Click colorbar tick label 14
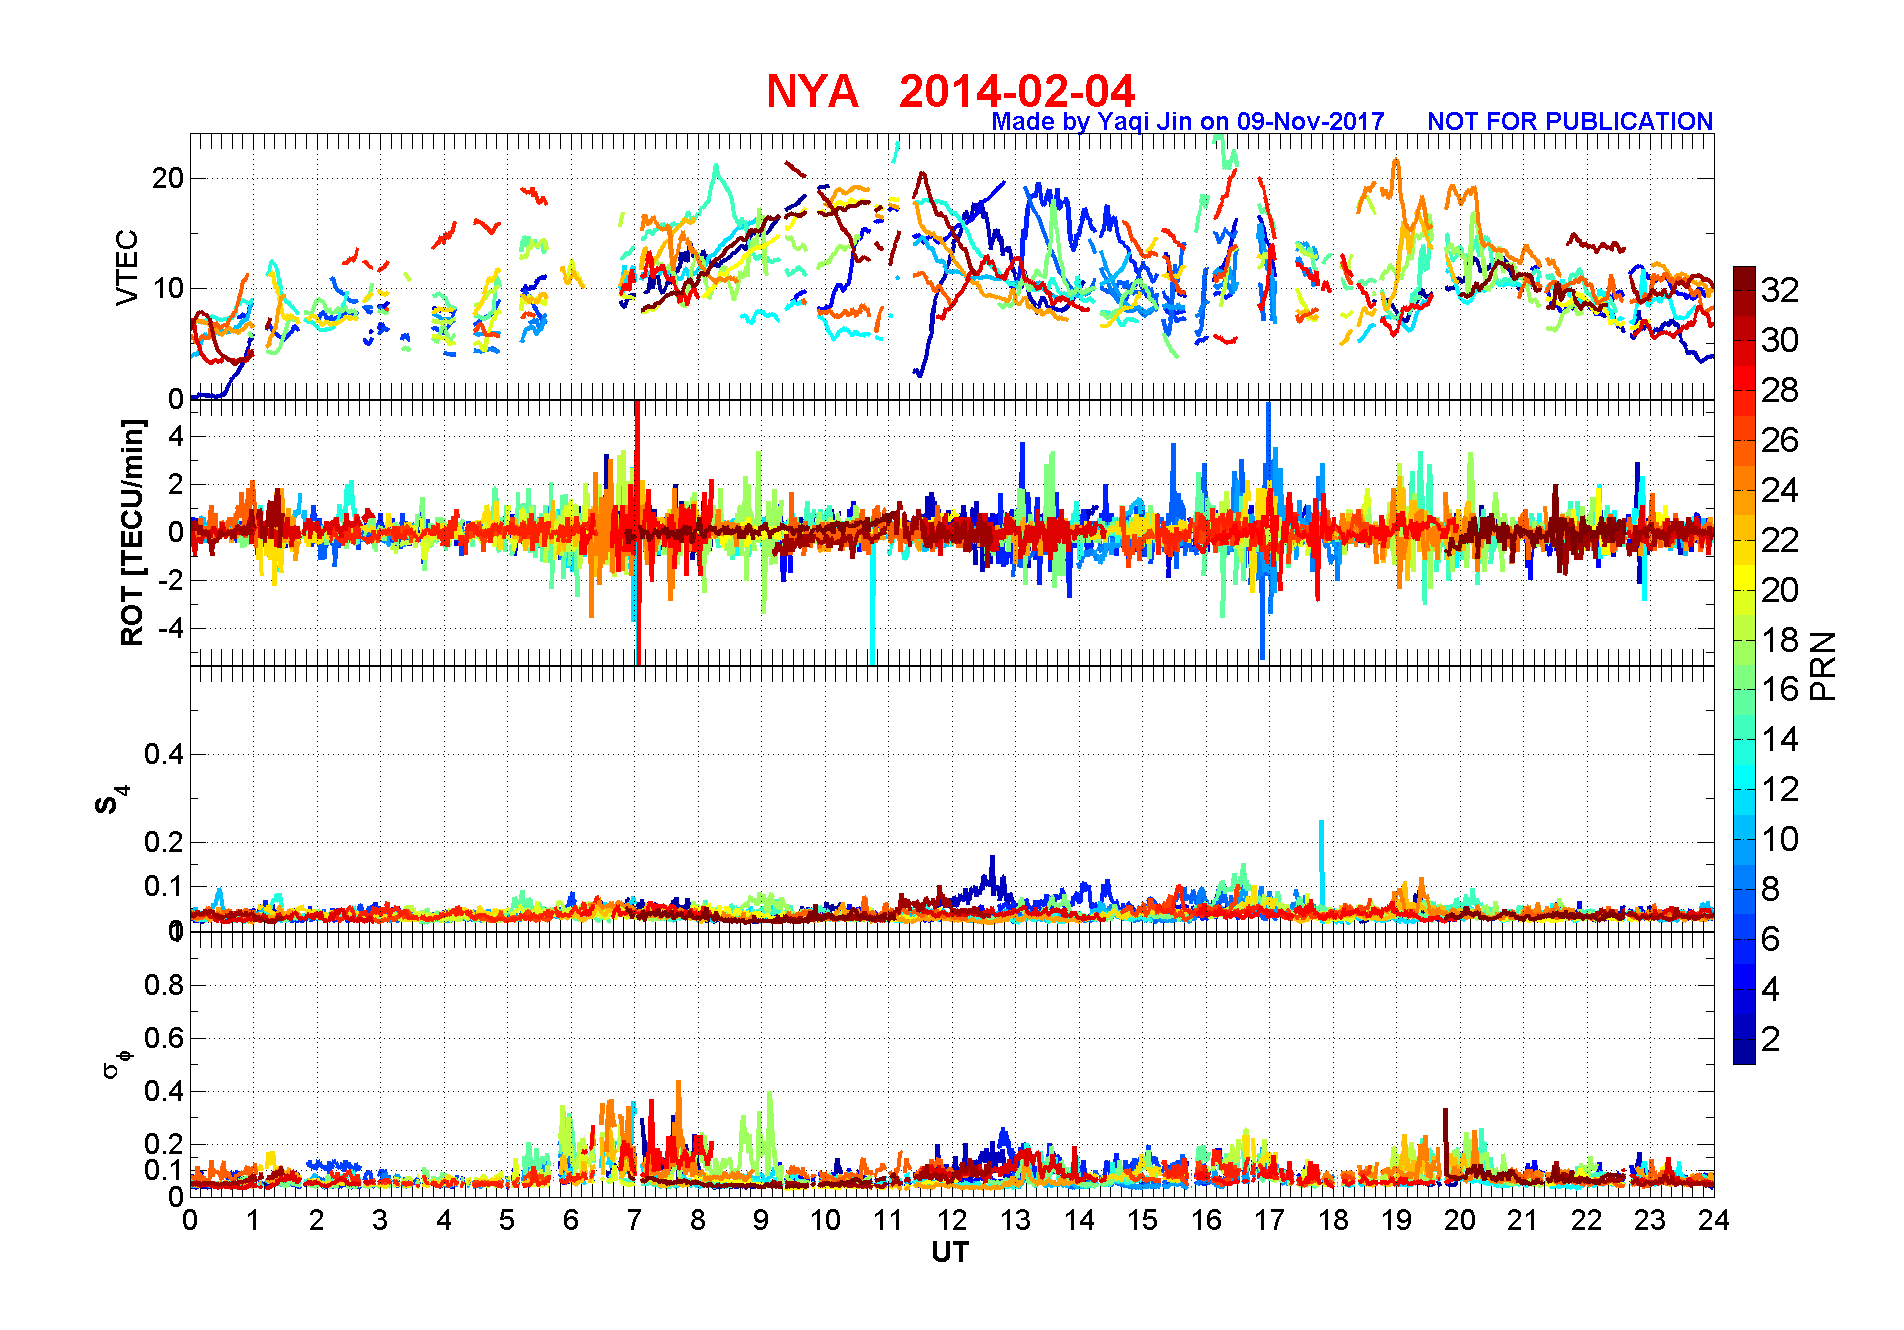The height and width of the screenshot is (1330, 1904). click(1780, 739)
